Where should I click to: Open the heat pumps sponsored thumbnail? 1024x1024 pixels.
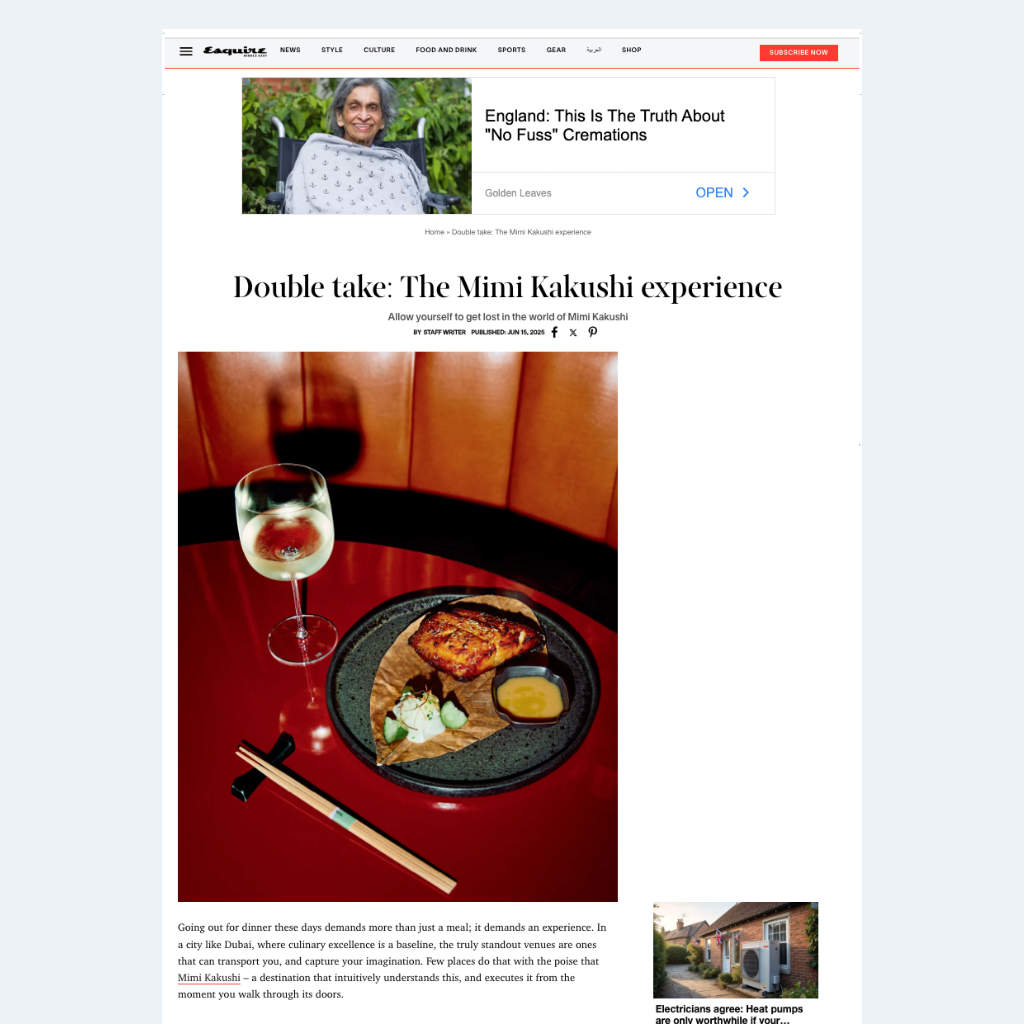click(735, 950)
